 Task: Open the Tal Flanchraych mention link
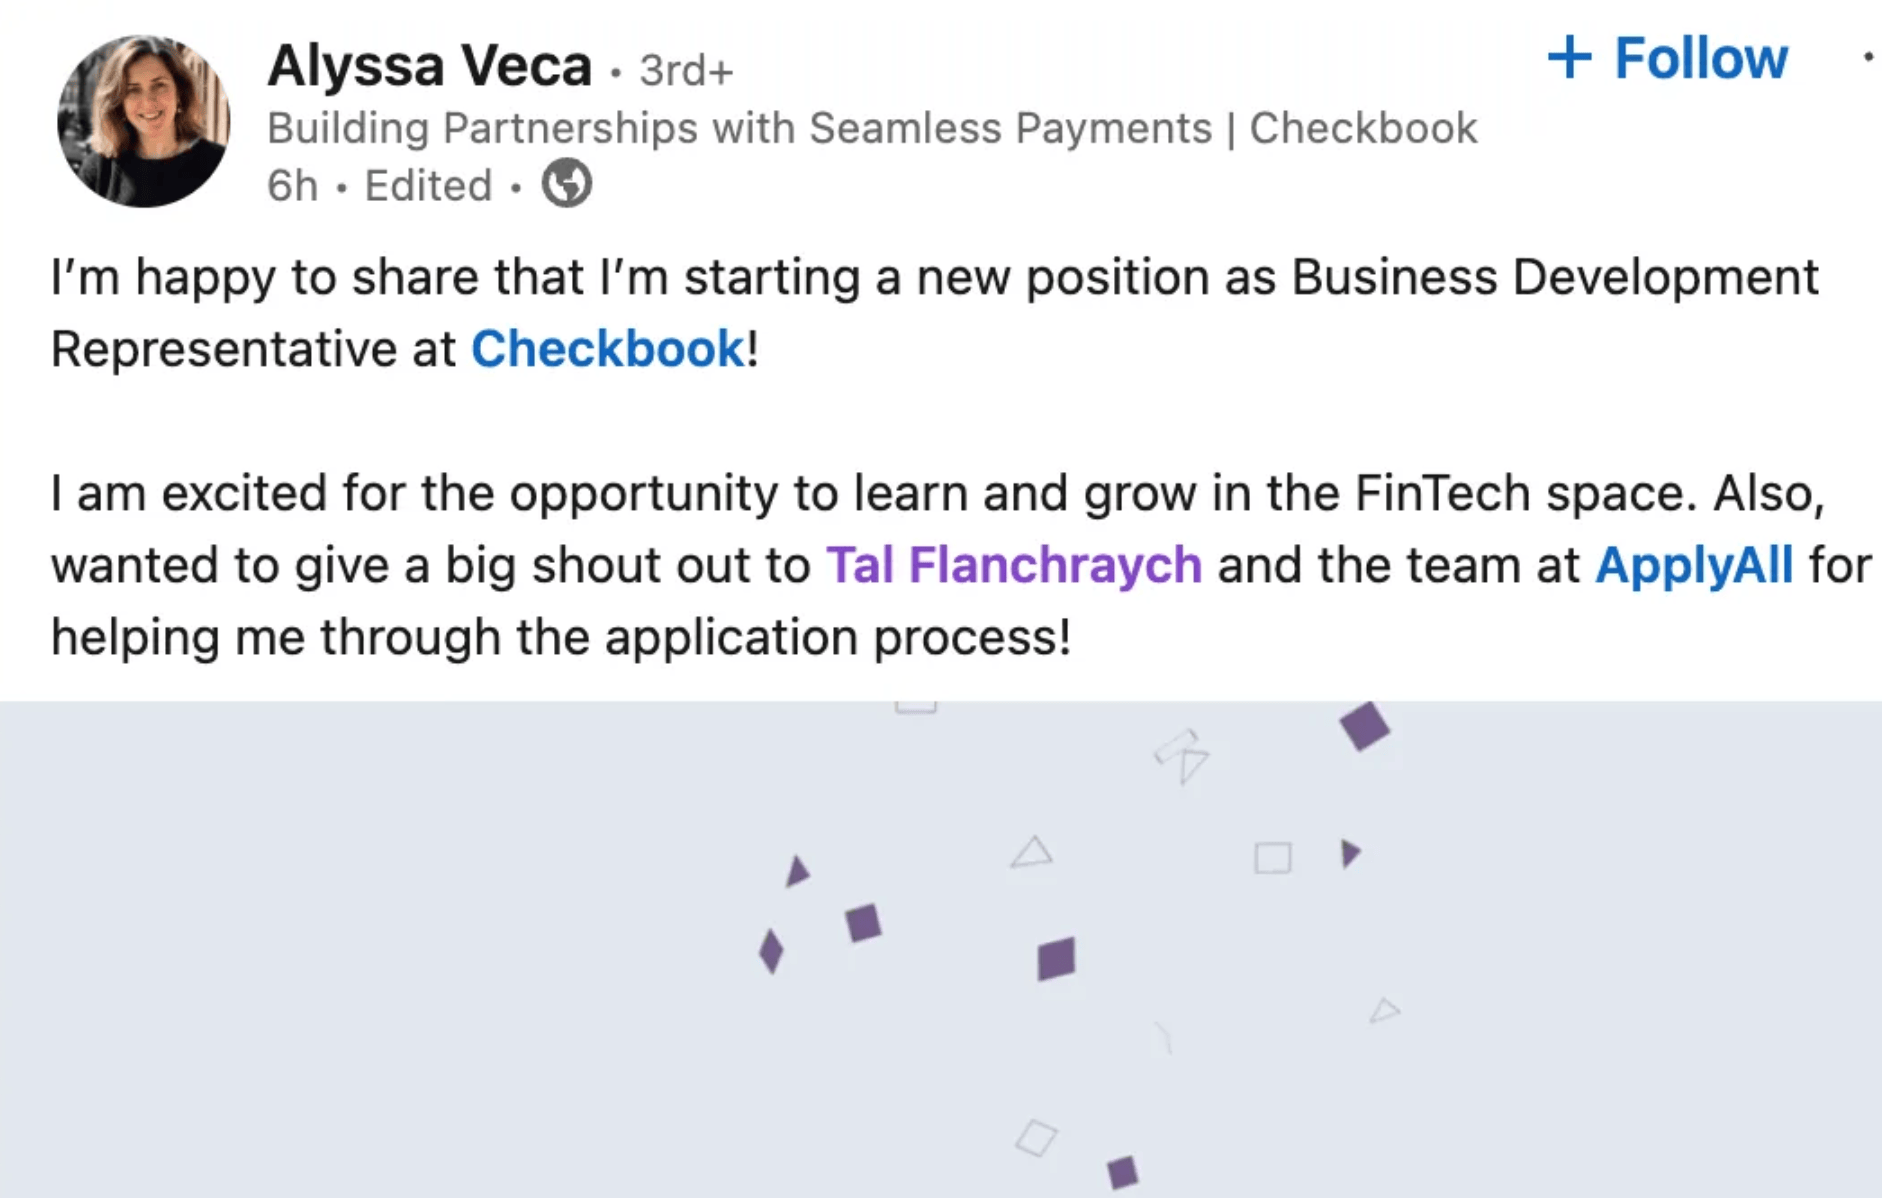1013,565
